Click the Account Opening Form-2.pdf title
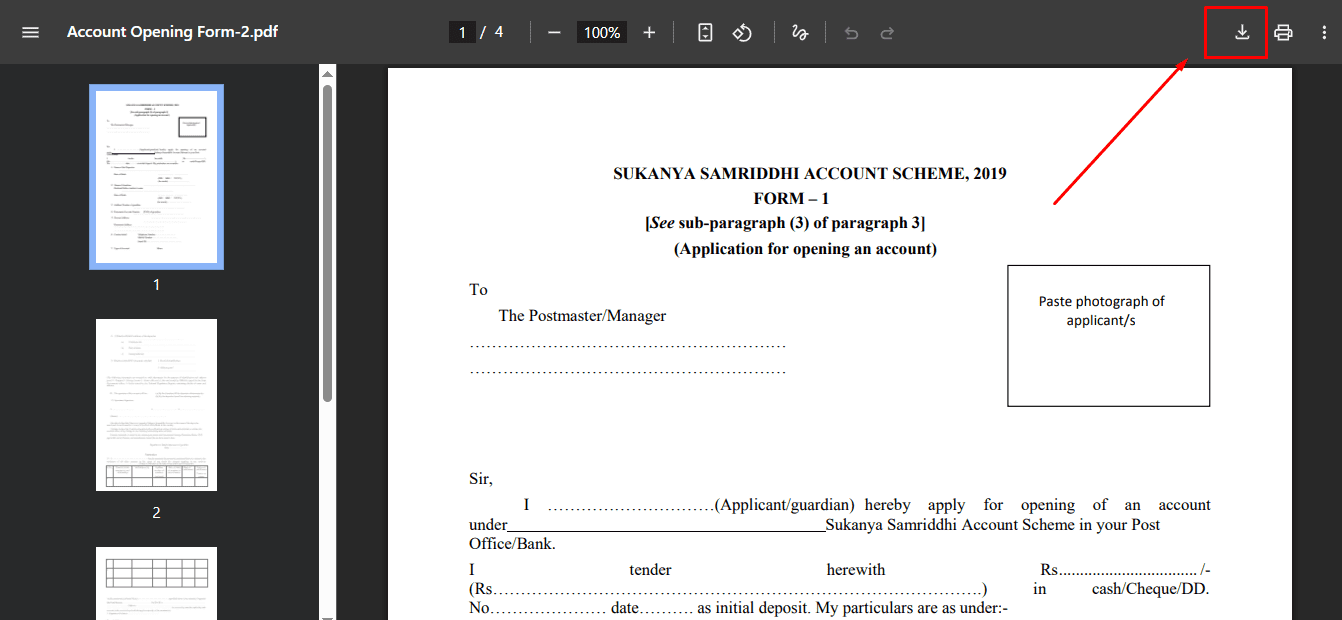 pyautogui.click(x=172, y=32)
